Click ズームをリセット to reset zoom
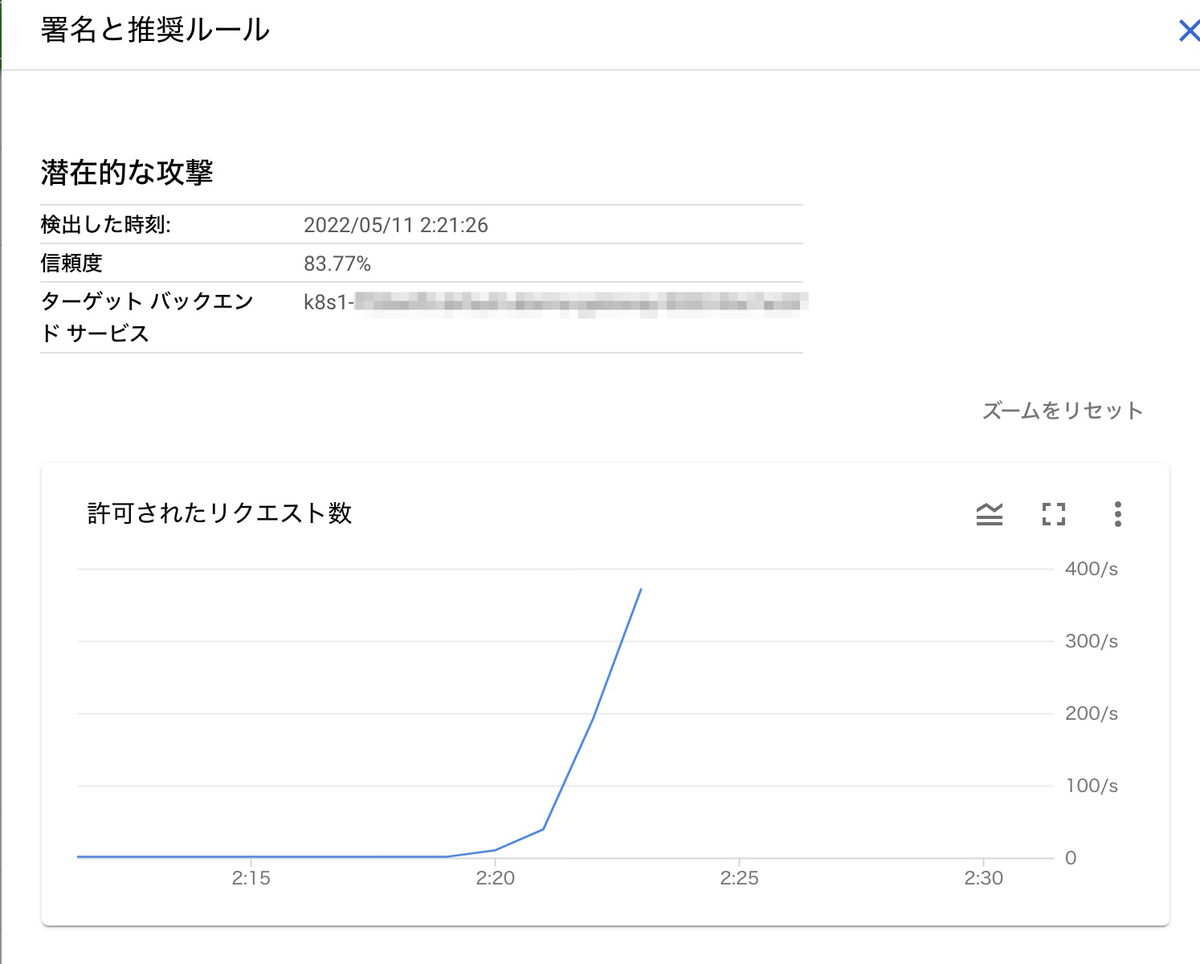Screen dimensions: 1200x964 pos(1062,411)
